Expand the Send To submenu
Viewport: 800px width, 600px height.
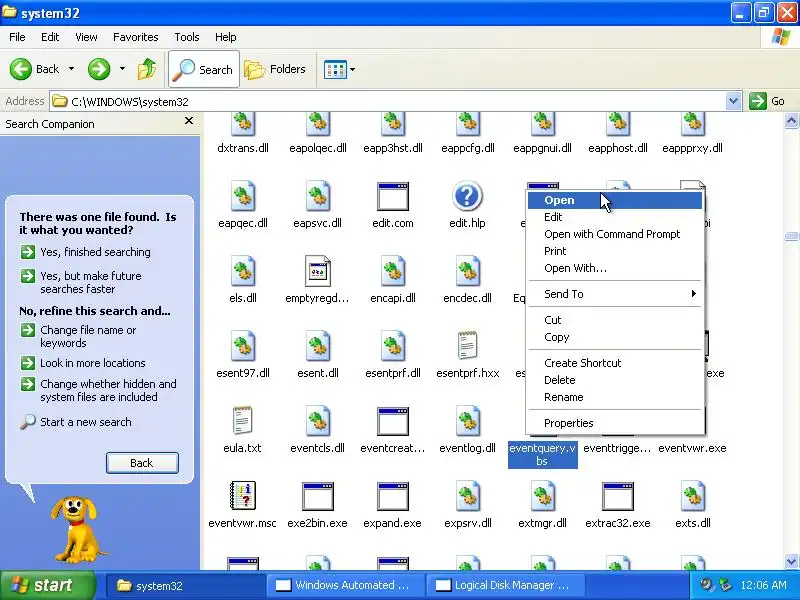pos(615,294)
